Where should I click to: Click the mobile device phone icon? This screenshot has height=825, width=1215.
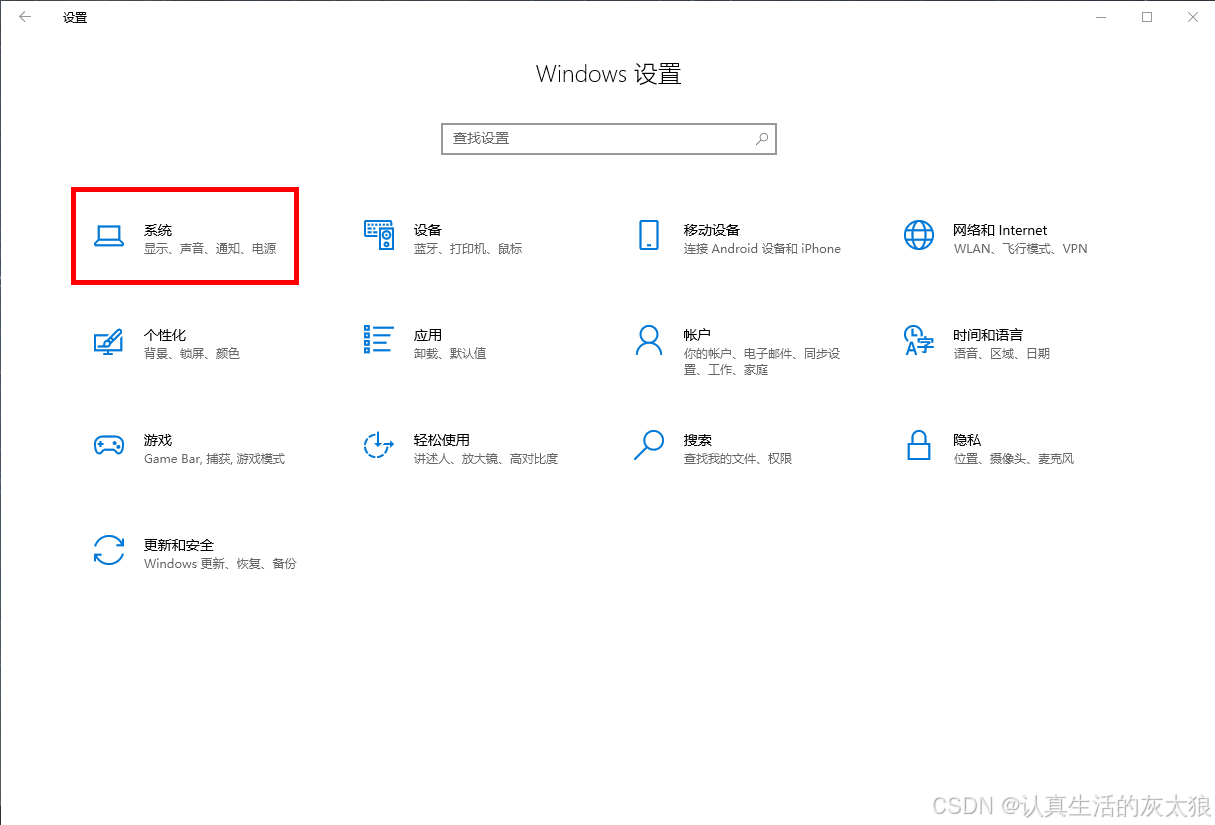point(649,235)
